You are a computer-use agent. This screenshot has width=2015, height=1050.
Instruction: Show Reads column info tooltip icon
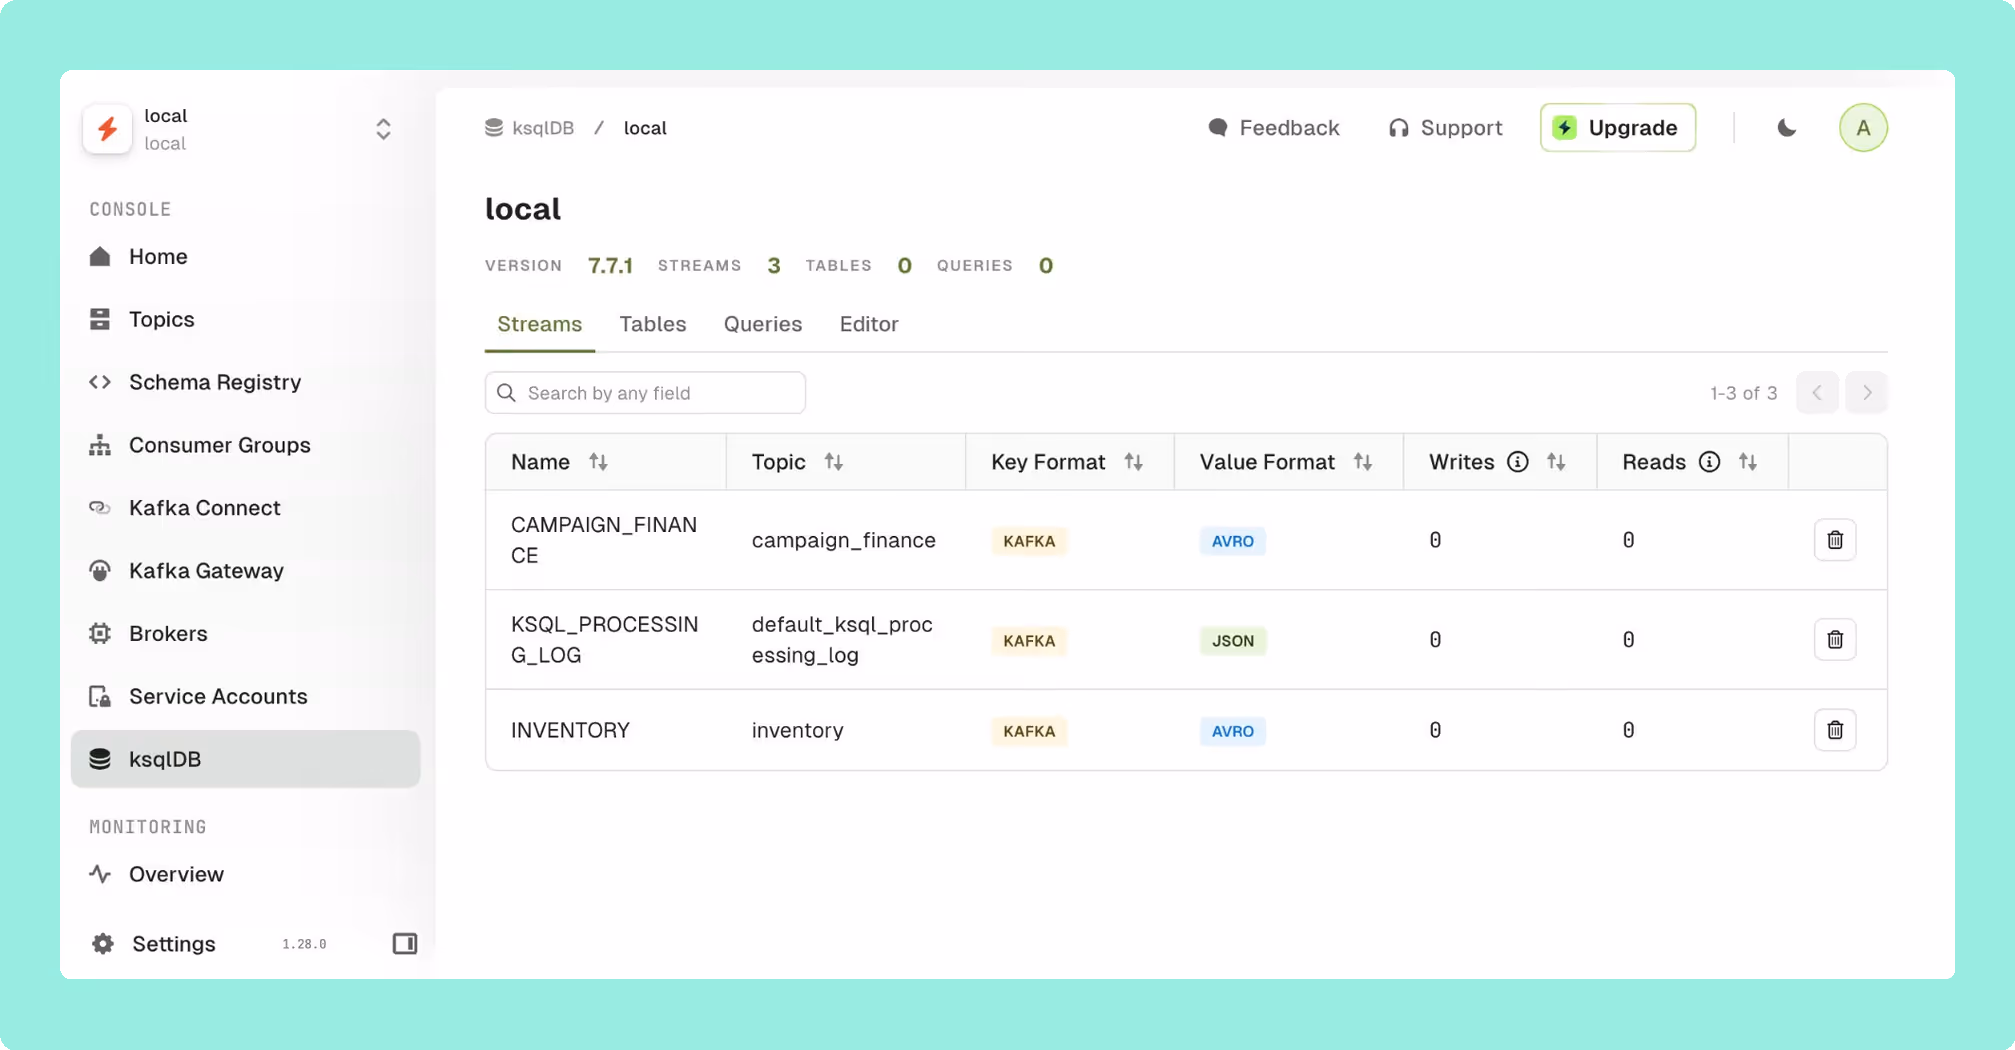[1710, 462]
